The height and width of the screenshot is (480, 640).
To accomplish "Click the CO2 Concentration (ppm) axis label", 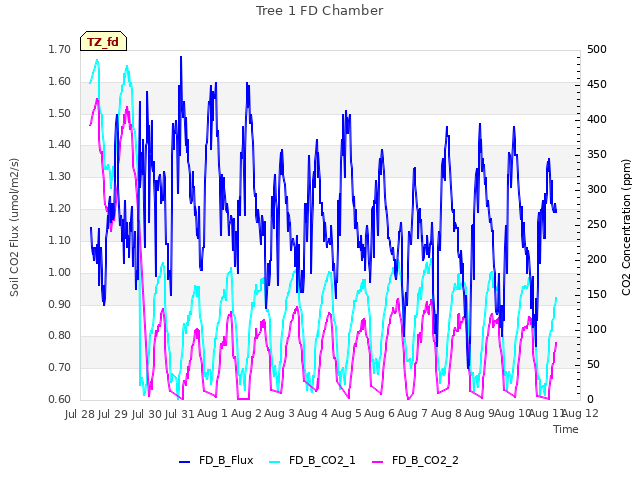I will 626,227.
